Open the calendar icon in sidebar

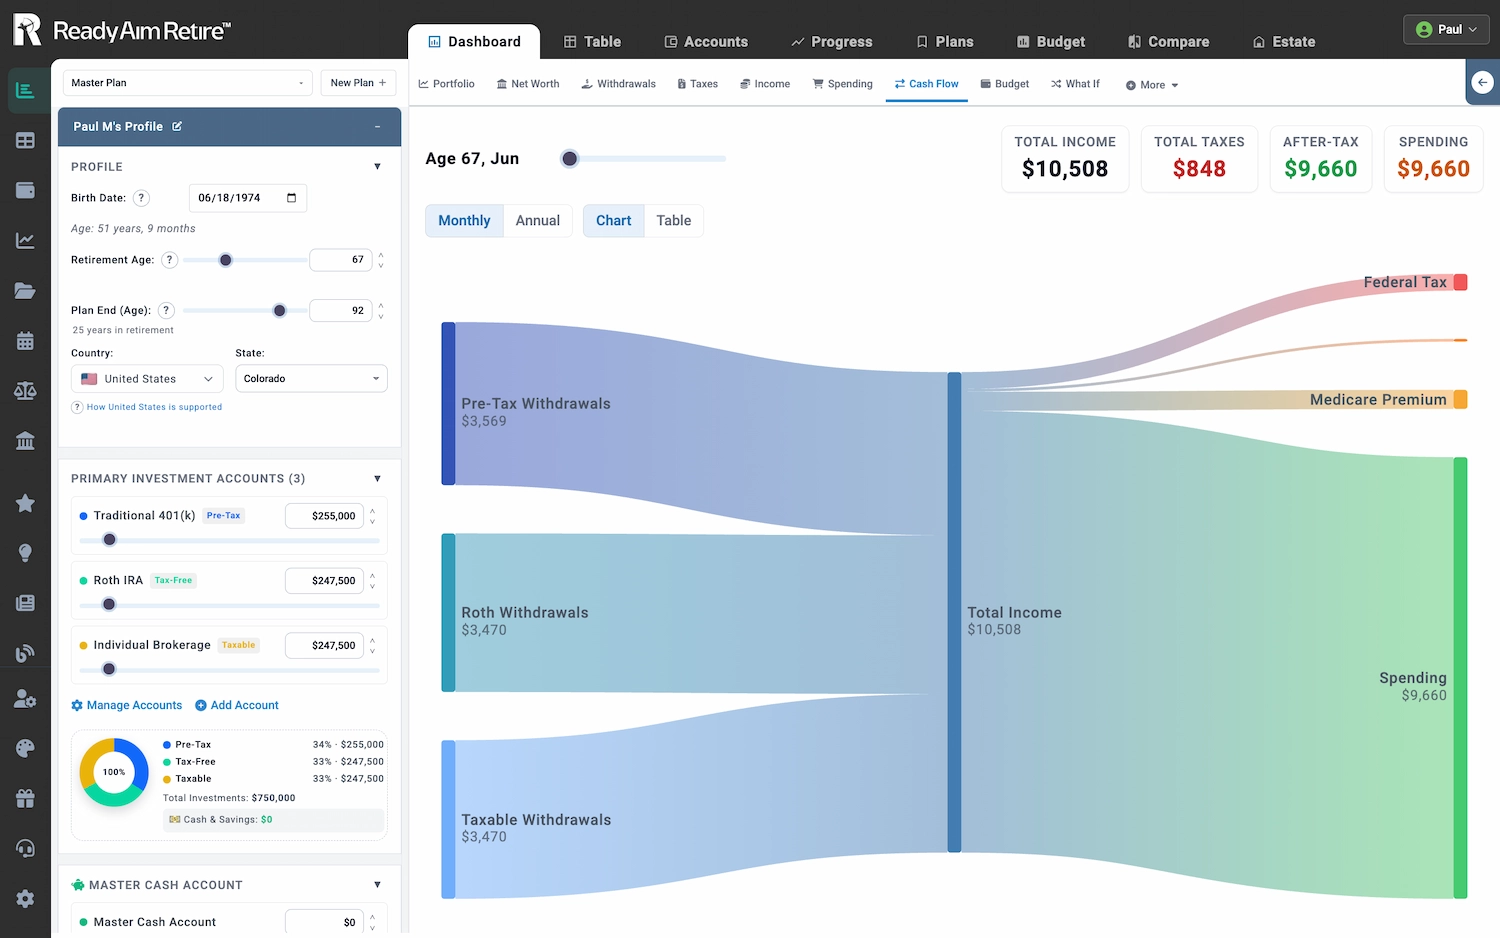pyautogui.click(x=25, y=341)
